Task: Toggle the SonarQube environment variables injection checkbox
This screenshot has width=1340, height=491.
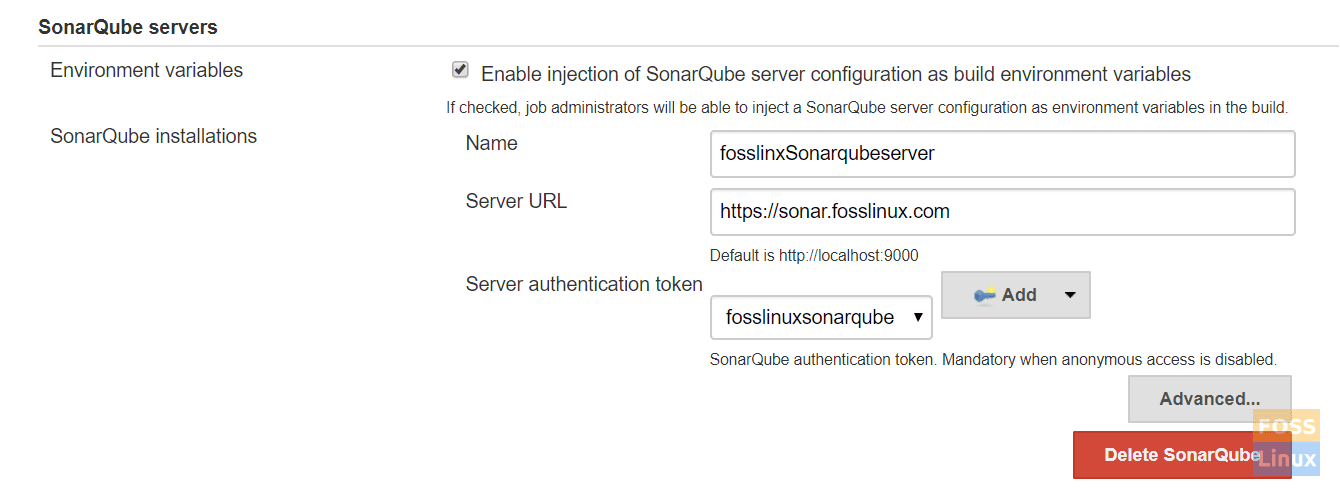Action: (460, 70)
